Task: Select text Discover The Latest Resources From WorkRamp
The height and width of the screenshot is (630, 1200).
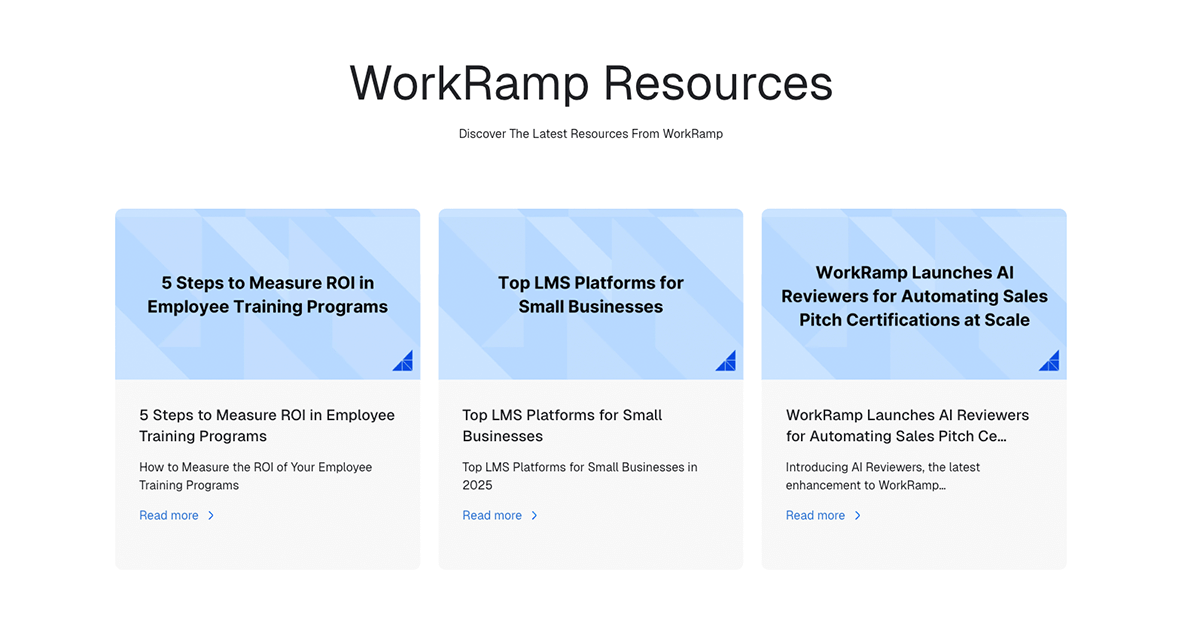Action: click(591, 134)
